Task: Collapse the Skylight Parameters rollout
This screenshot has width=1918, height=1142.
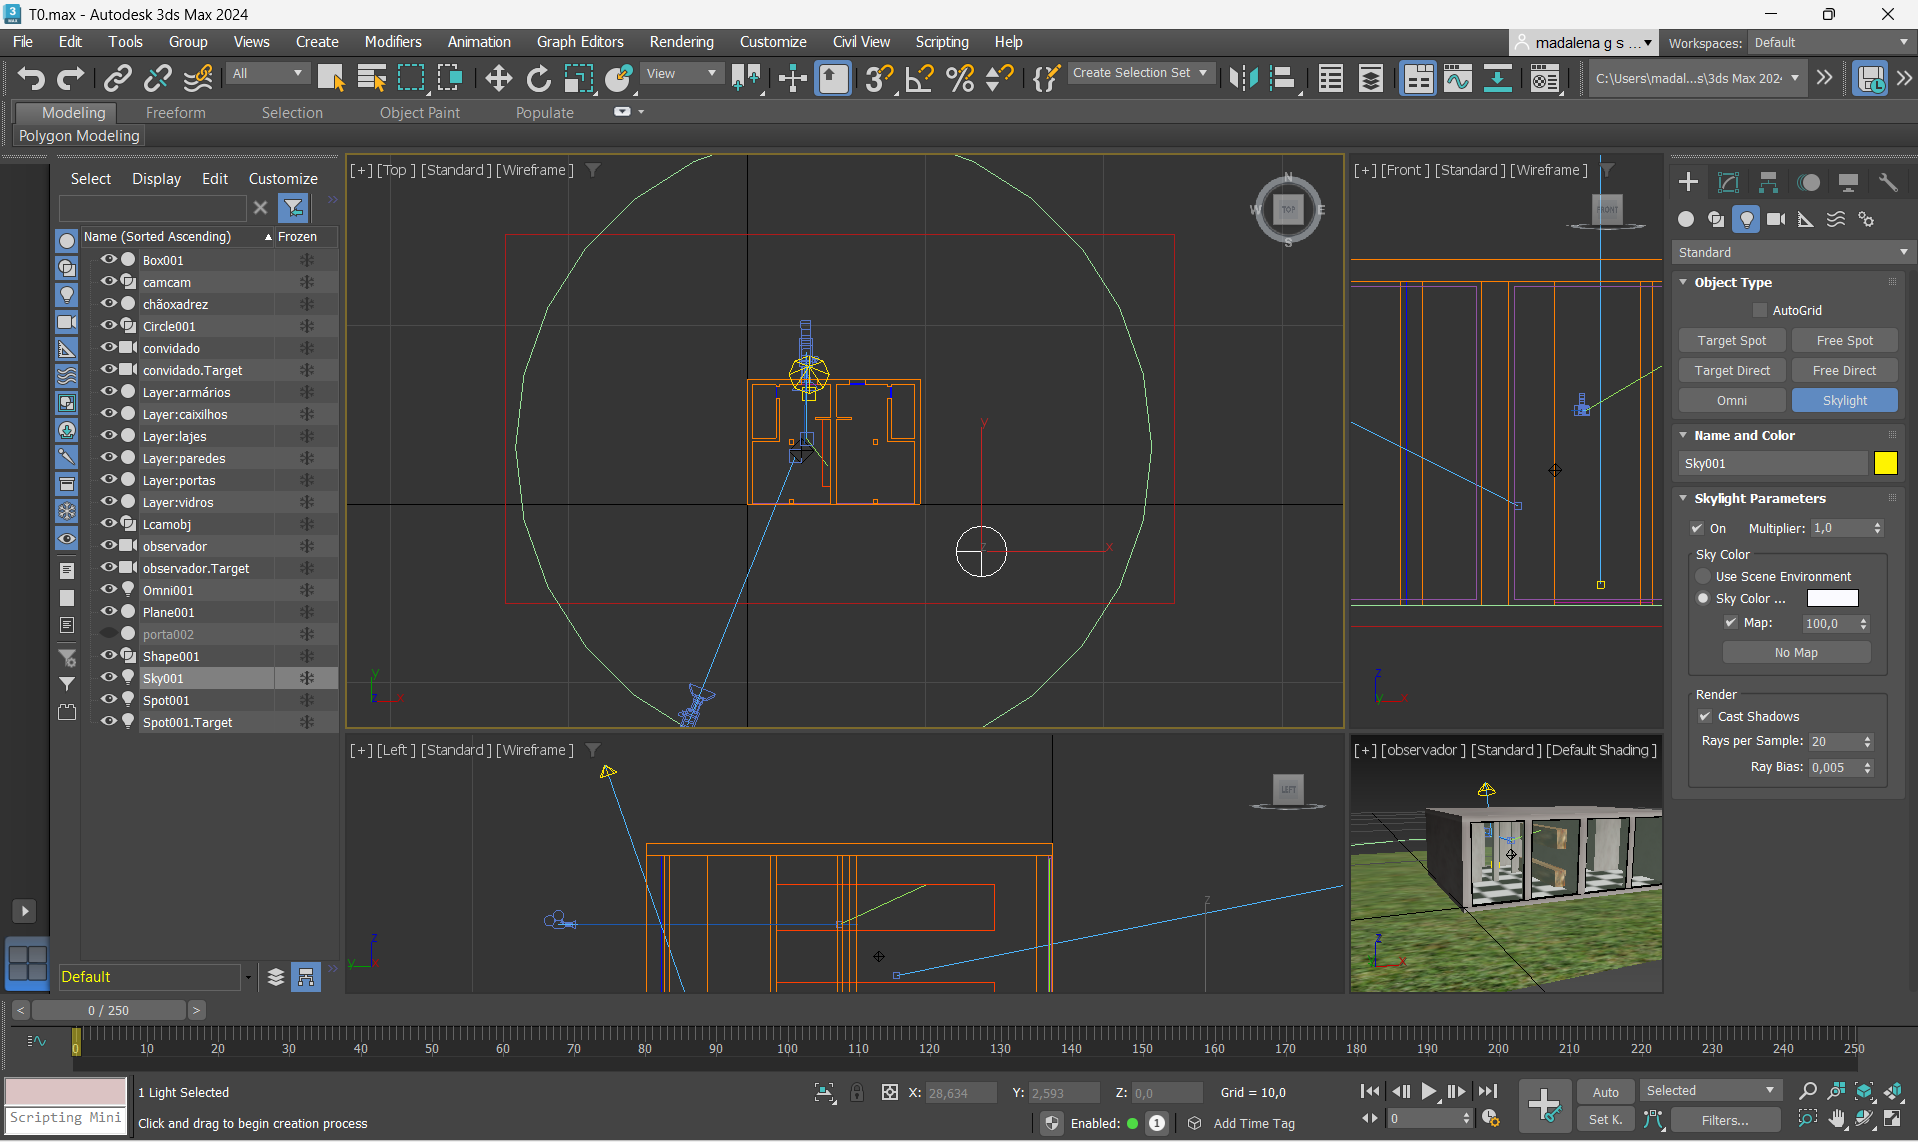Action: (x=1759, y=499)
